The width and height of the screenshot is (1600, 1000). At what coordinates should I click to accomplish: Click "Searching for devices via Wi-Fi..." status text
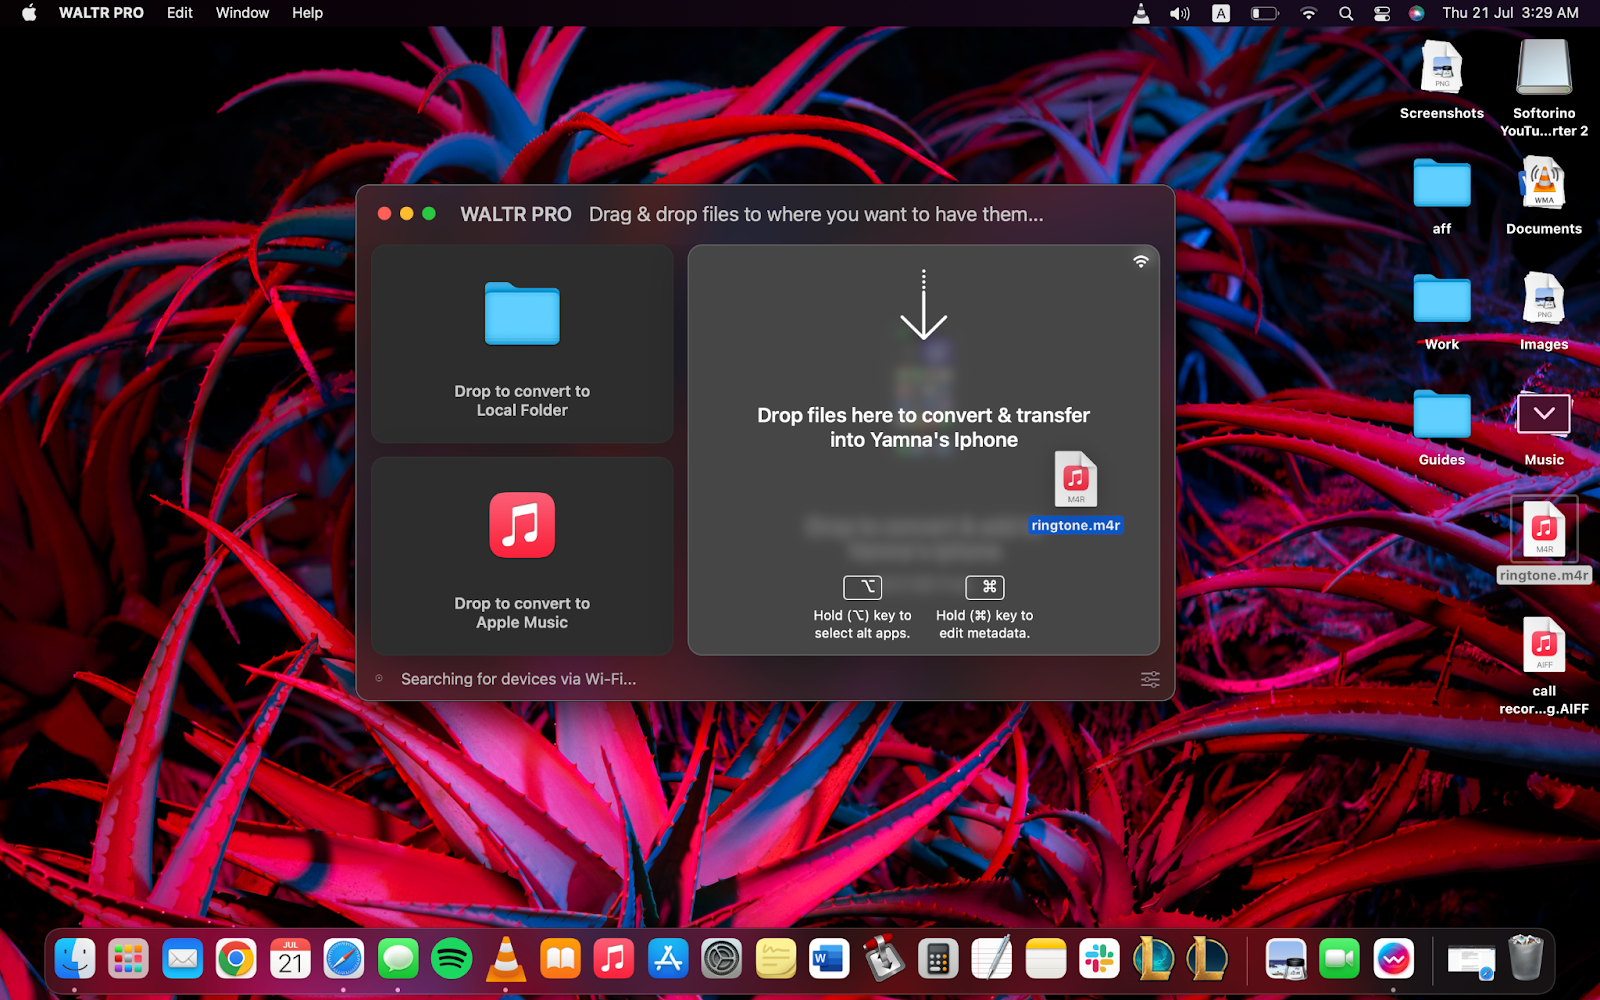coord(518,679)
